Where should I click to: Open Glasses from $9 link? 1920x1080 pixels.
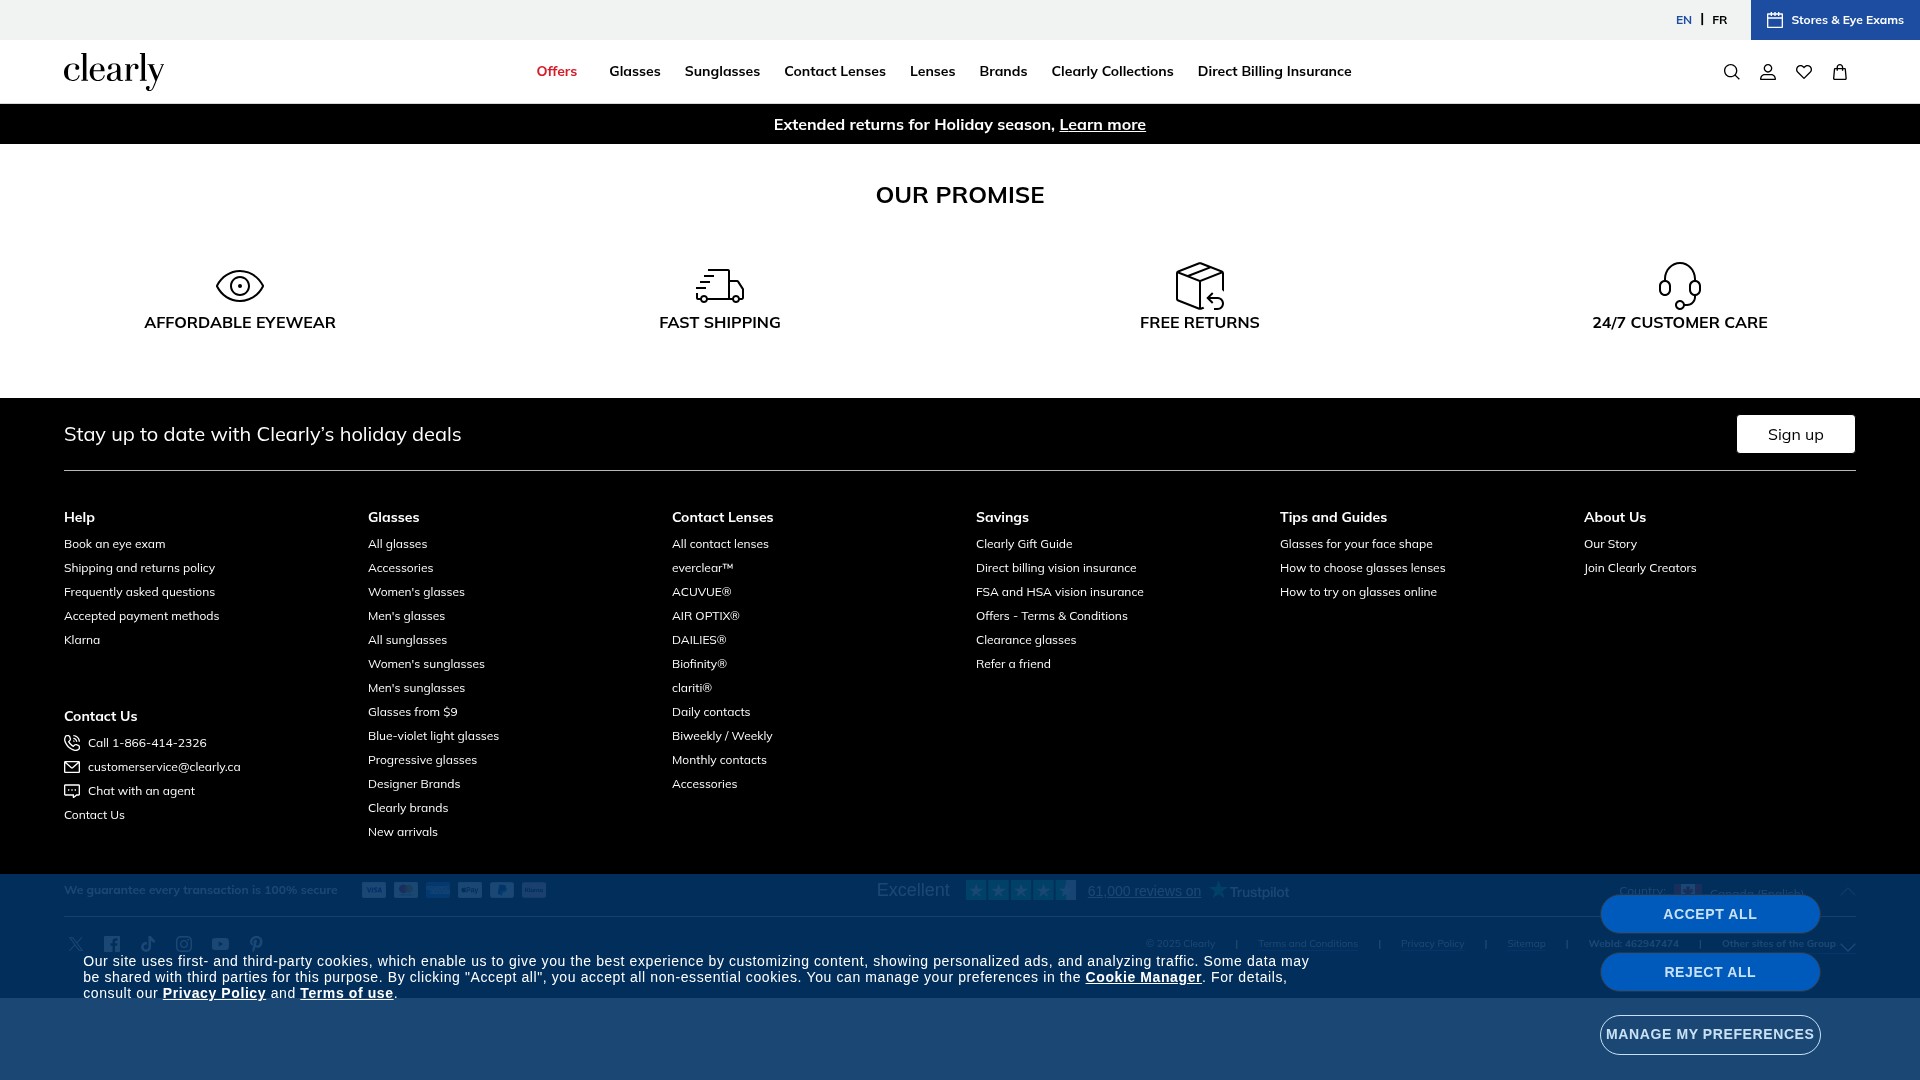(x=412, y=712)
